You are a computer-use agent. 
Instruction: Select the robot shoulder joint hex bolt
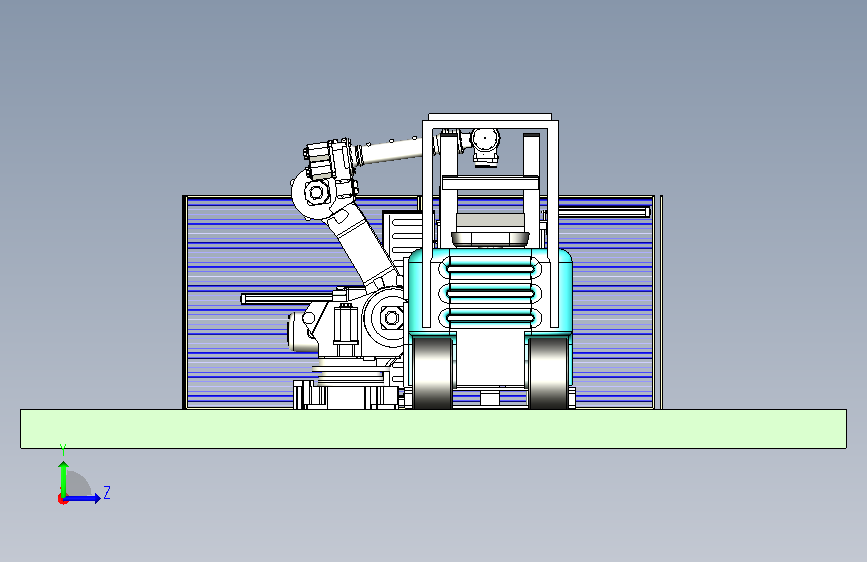pyautogui.click(x=391, y=318)
